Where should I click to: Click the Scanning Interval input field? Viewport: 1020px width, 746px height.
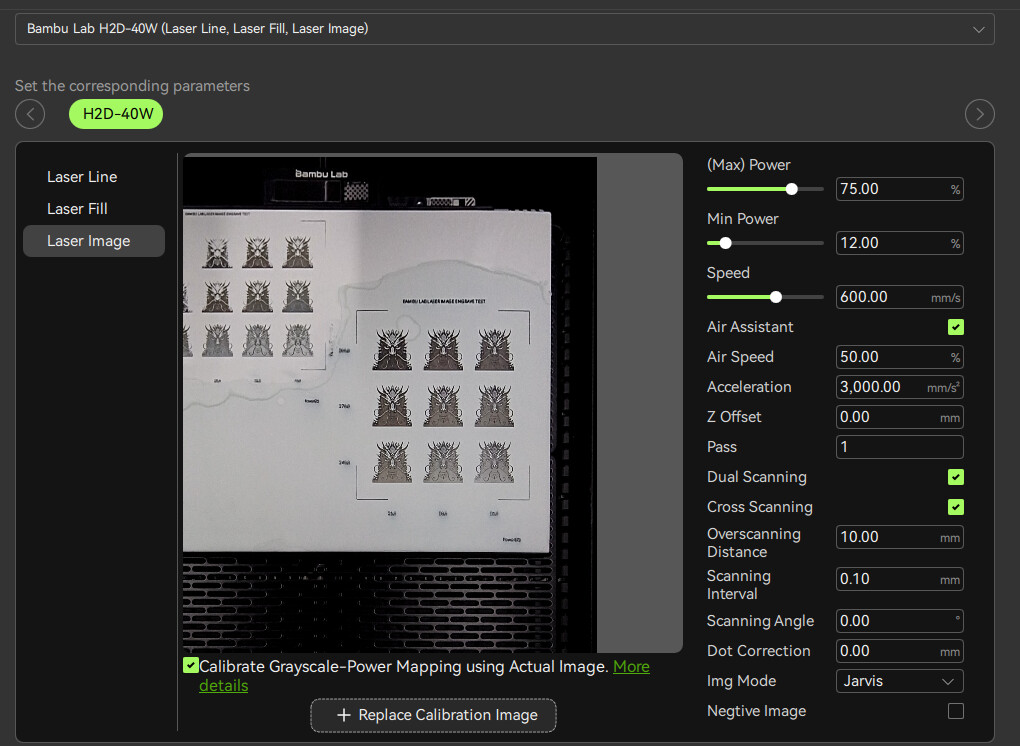pos(899,579)
